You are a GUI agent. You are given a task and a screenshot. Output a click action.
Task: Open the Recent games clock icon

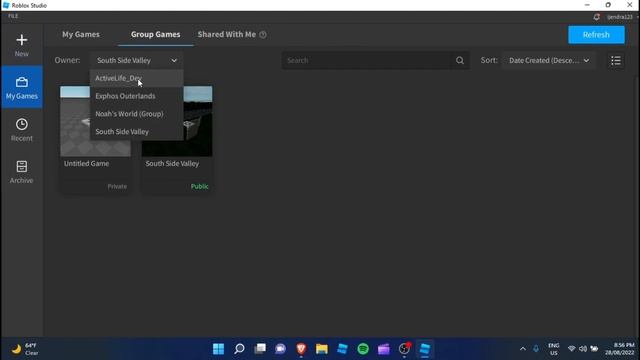pos(22,124)
